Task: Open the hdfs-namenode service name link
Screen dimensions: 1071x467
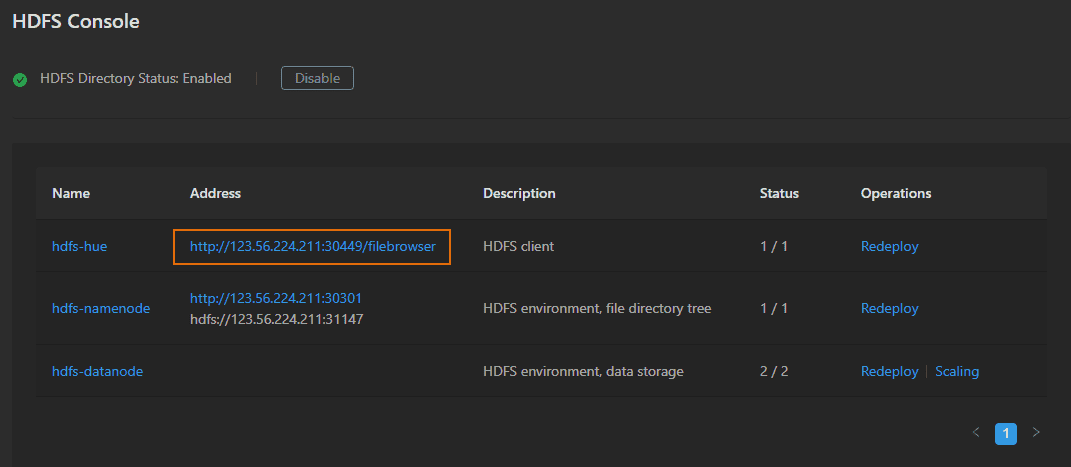Action: (100, 309)
